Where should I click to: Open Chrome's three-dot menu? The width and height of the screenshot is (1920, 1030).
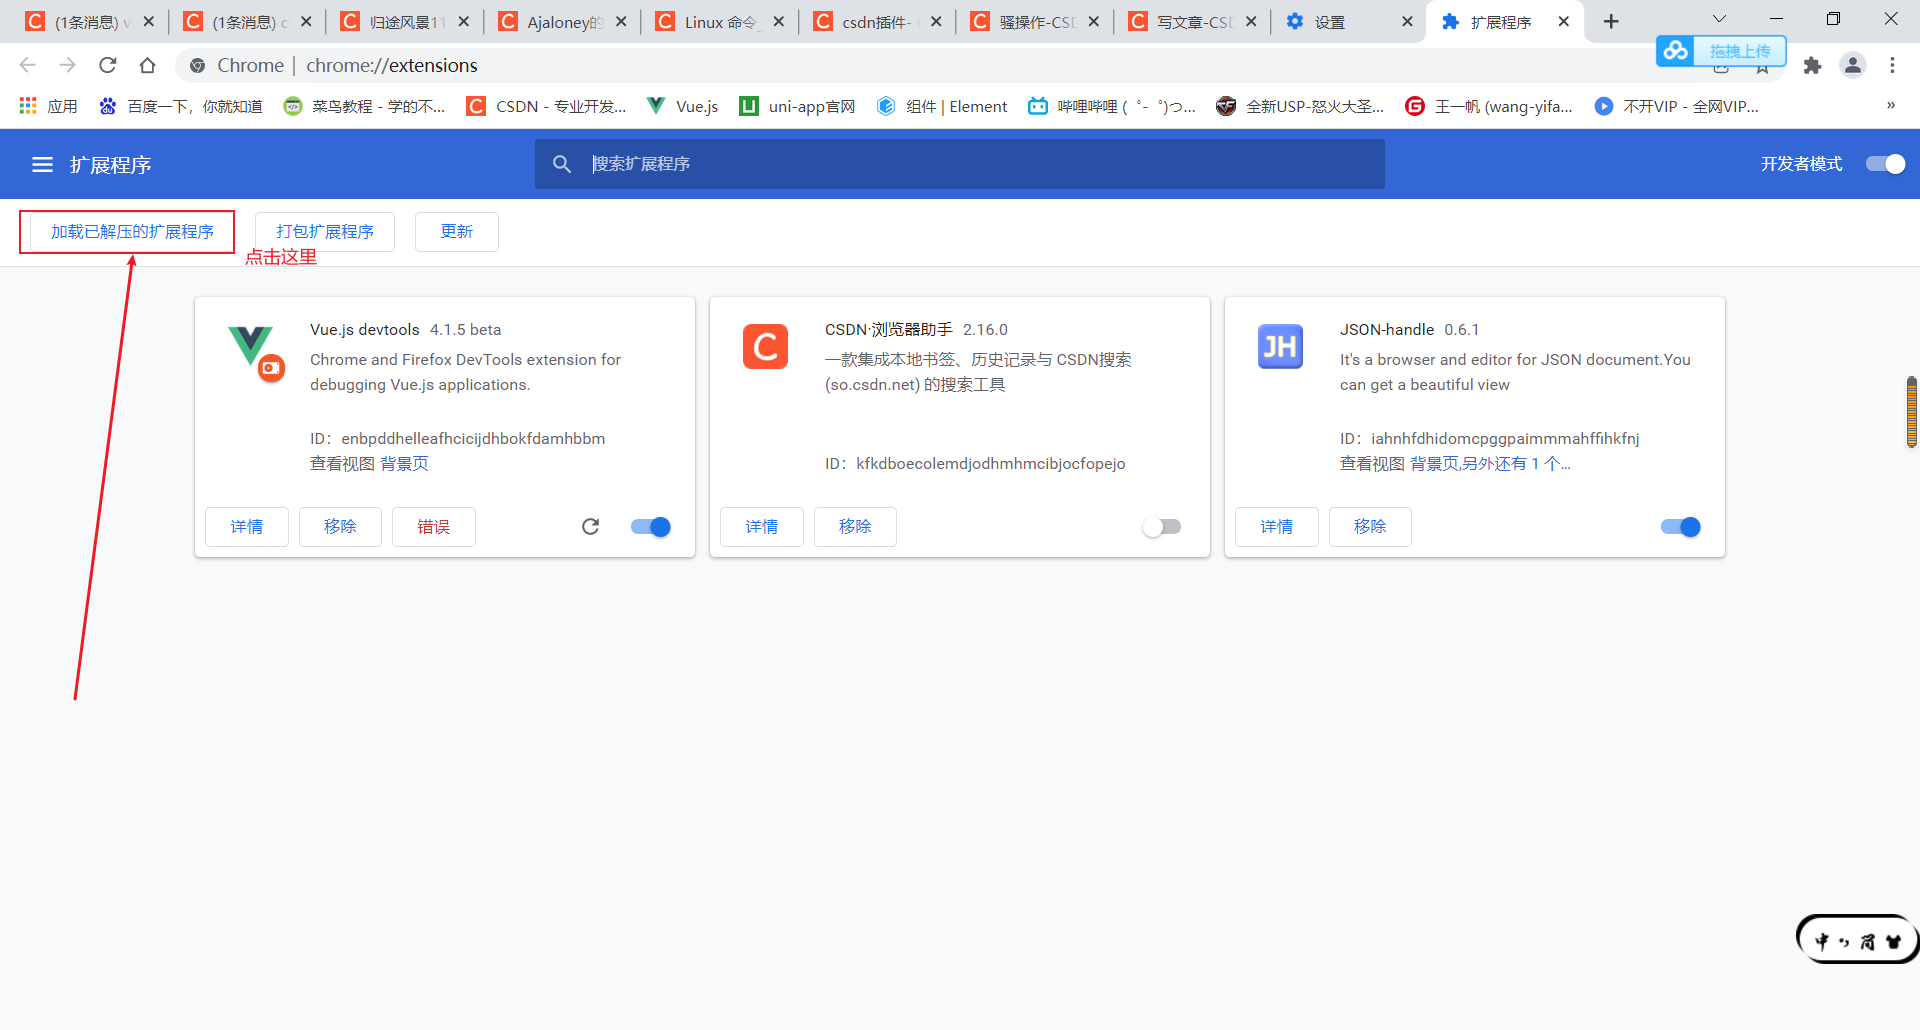[x=1893, y=66]
